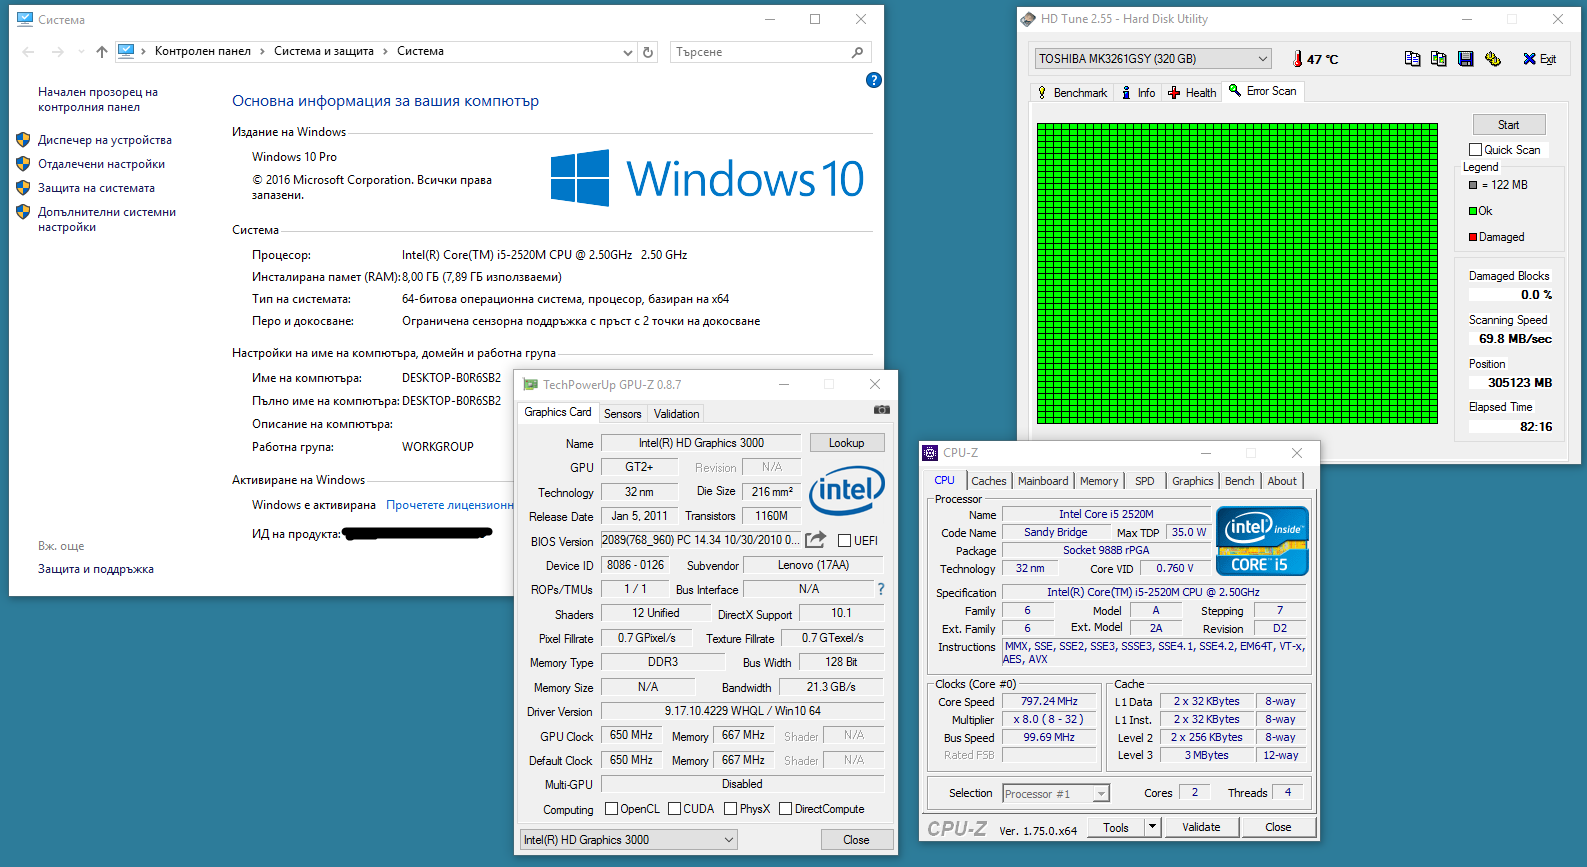Open Bench tab in CPU-Z
Viewport: 1587px width, 867px height.
tap(1240, 481)
